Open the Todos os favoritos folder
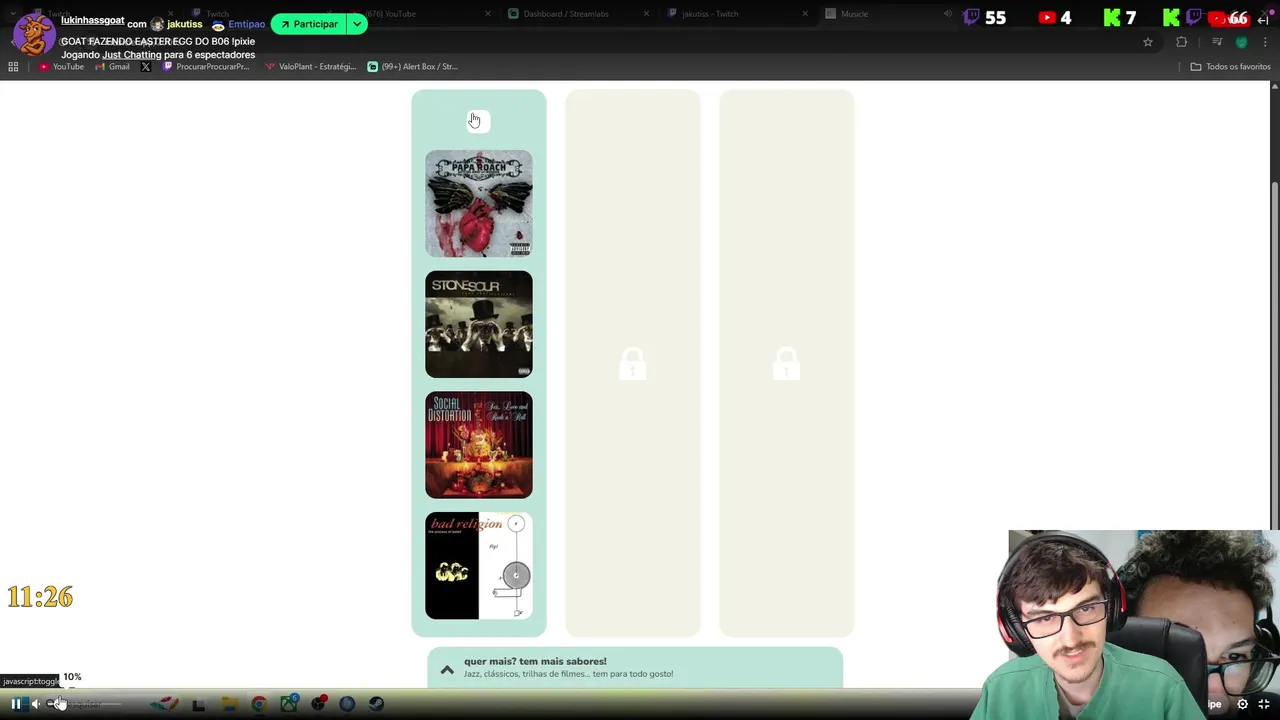 (x=1230, y=67)
